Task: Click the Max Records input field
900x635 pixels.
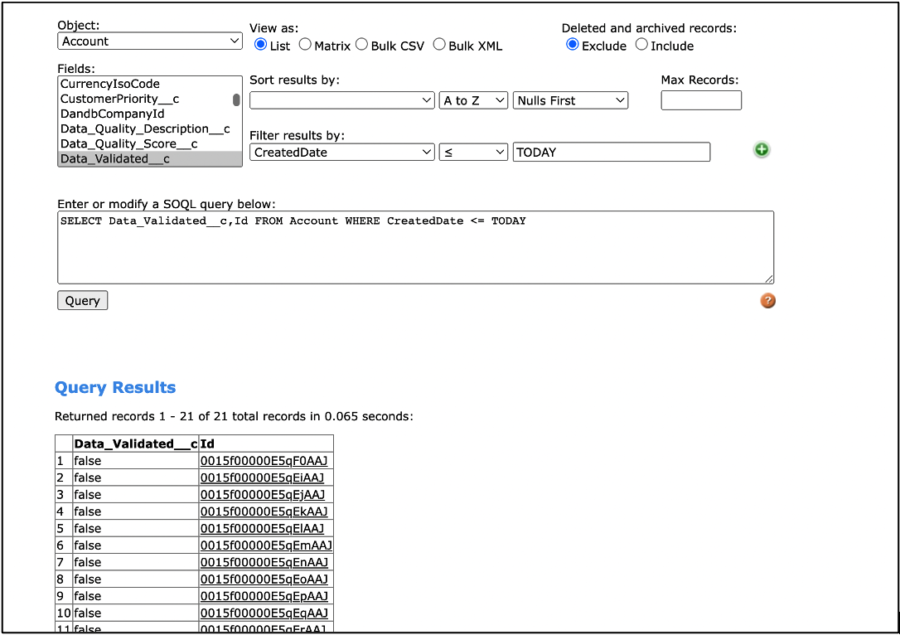Action: [x=700, y=100]
